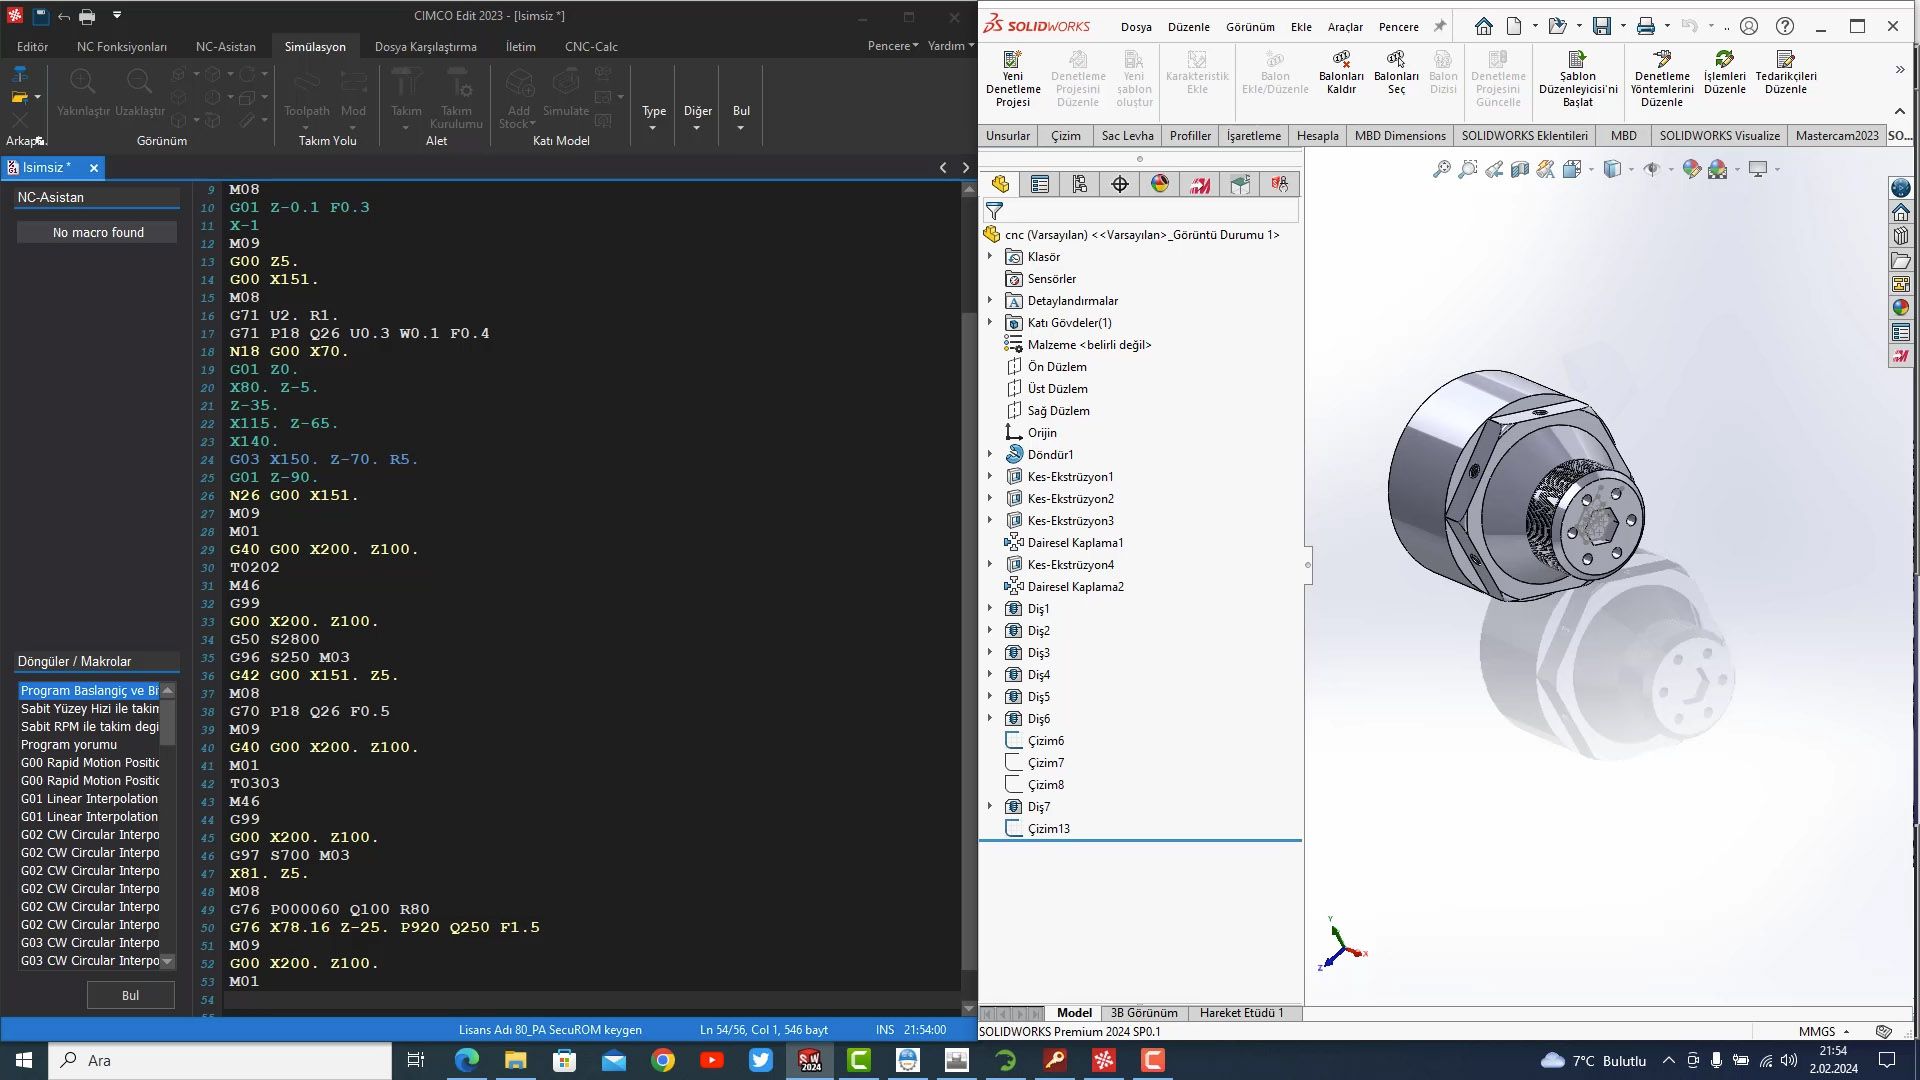The image size is (1920, 1080).
Task: Switch to Sac Levha tab
Action: 1127,136
